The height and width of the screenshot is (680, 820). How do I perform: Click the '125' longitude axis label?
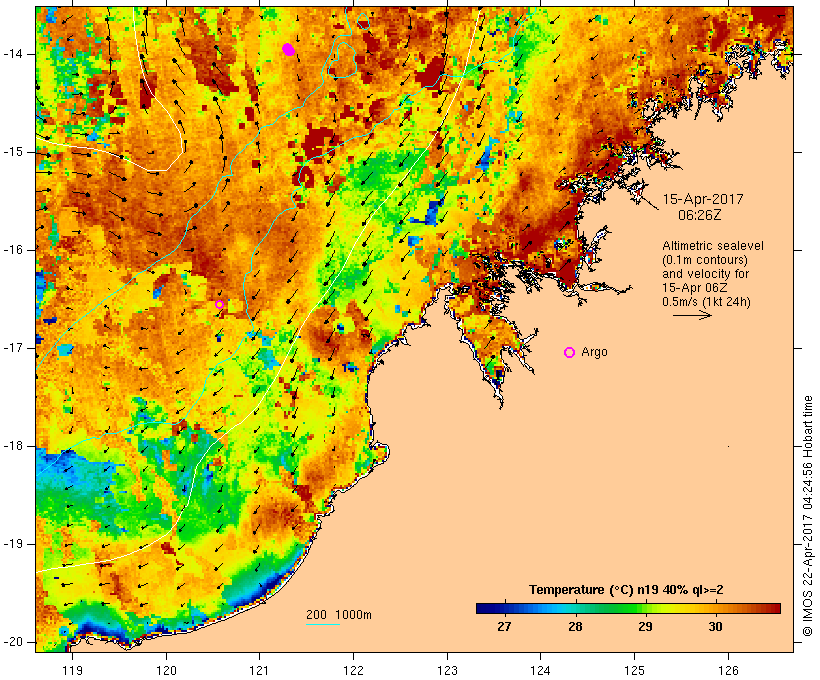(634, 670)
